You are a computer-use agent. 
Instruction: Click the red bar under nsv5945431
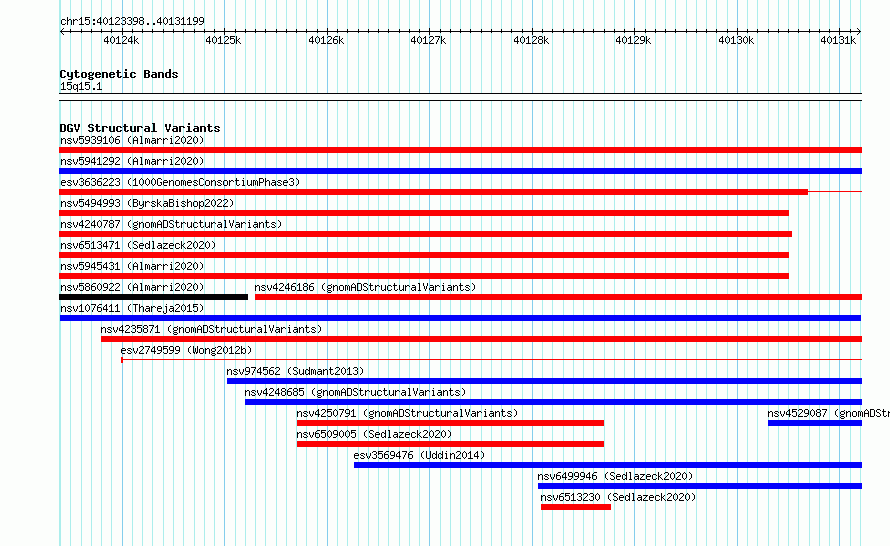pyautogui.click(x=424, y=276)
